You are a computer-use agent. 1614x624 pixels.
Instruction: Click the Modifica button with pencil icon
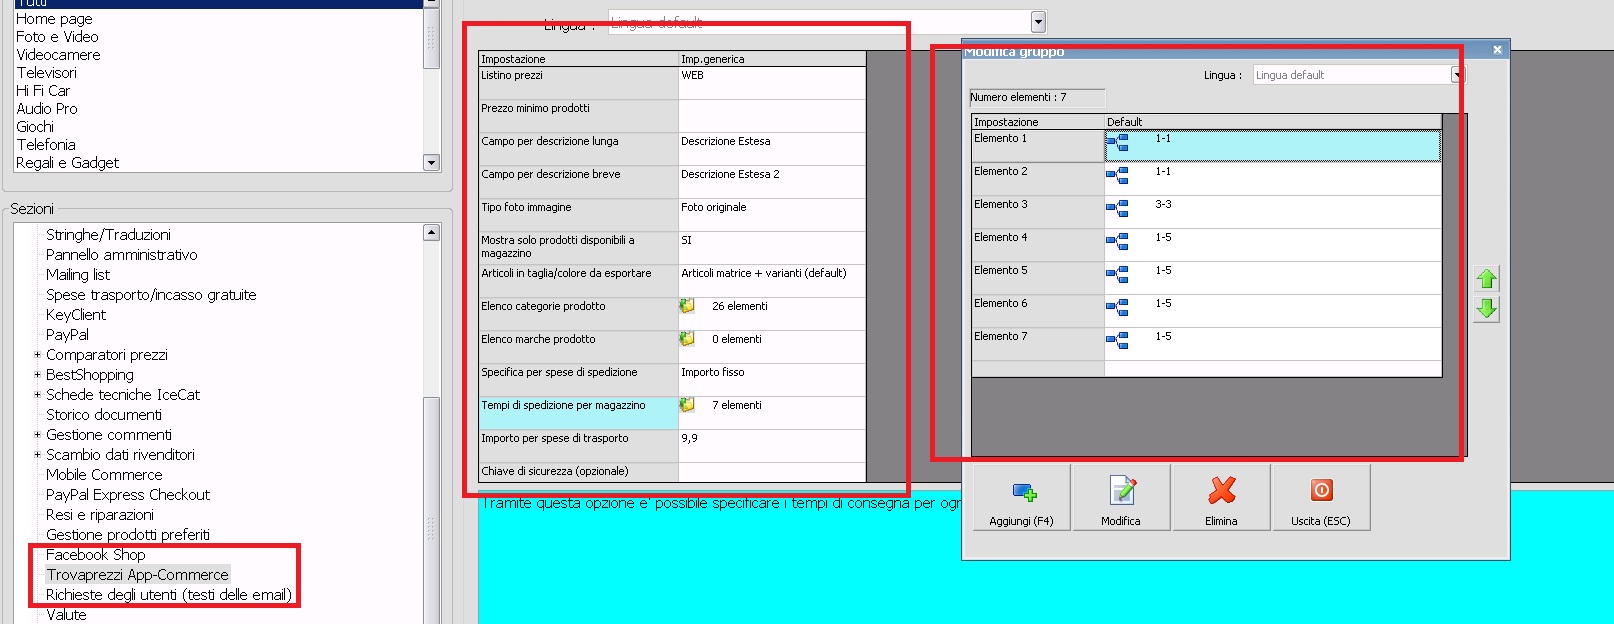(x=1121, y=497)
